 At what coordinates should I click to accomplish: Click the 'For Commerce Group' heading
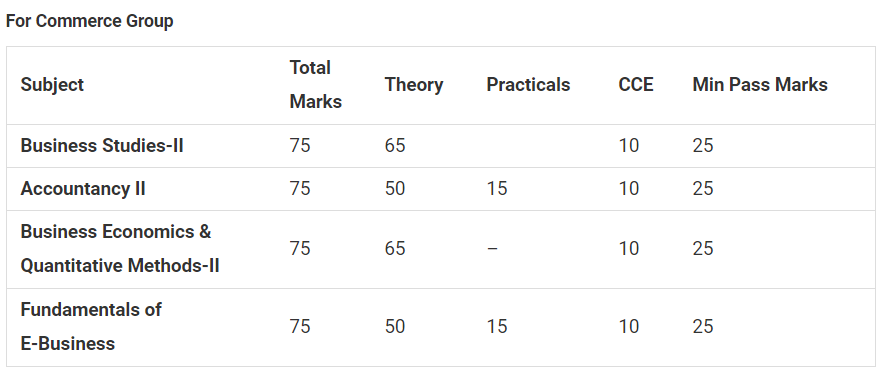click(x=89, y=21)
